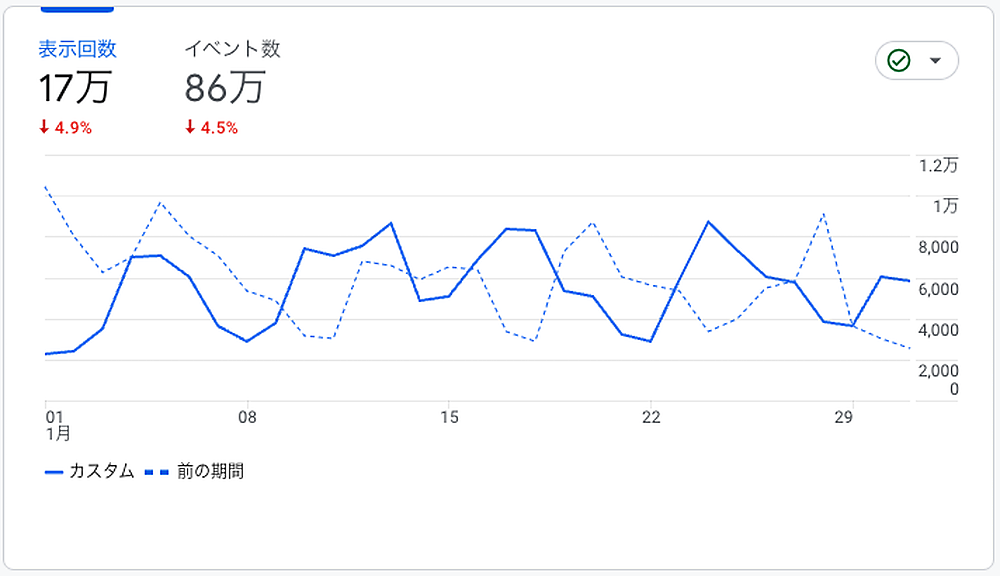The width and height of the screenshot is (1000, 576).
Task: Click the dashed line 前の期間 legend icon
Action: pos(157,471)
